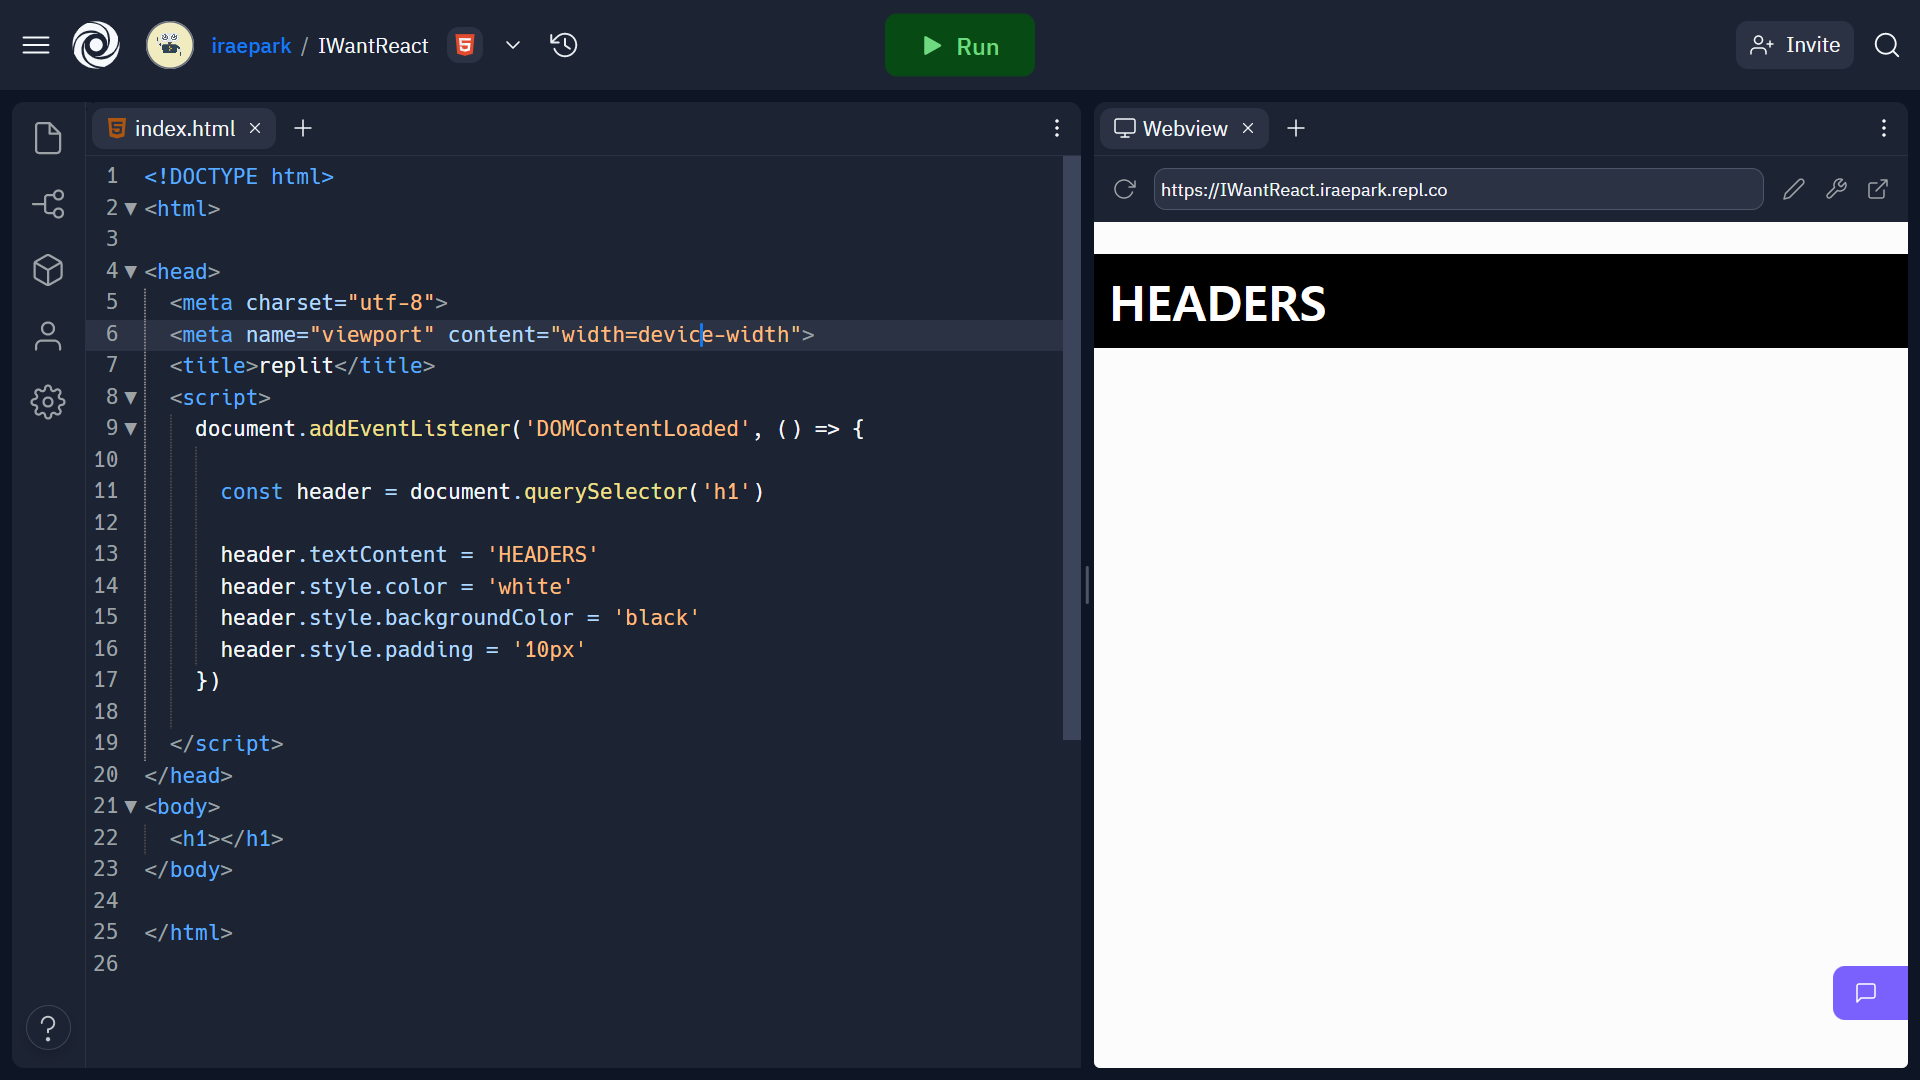
Task: Open the version history icon
Action: click(564, 45)
